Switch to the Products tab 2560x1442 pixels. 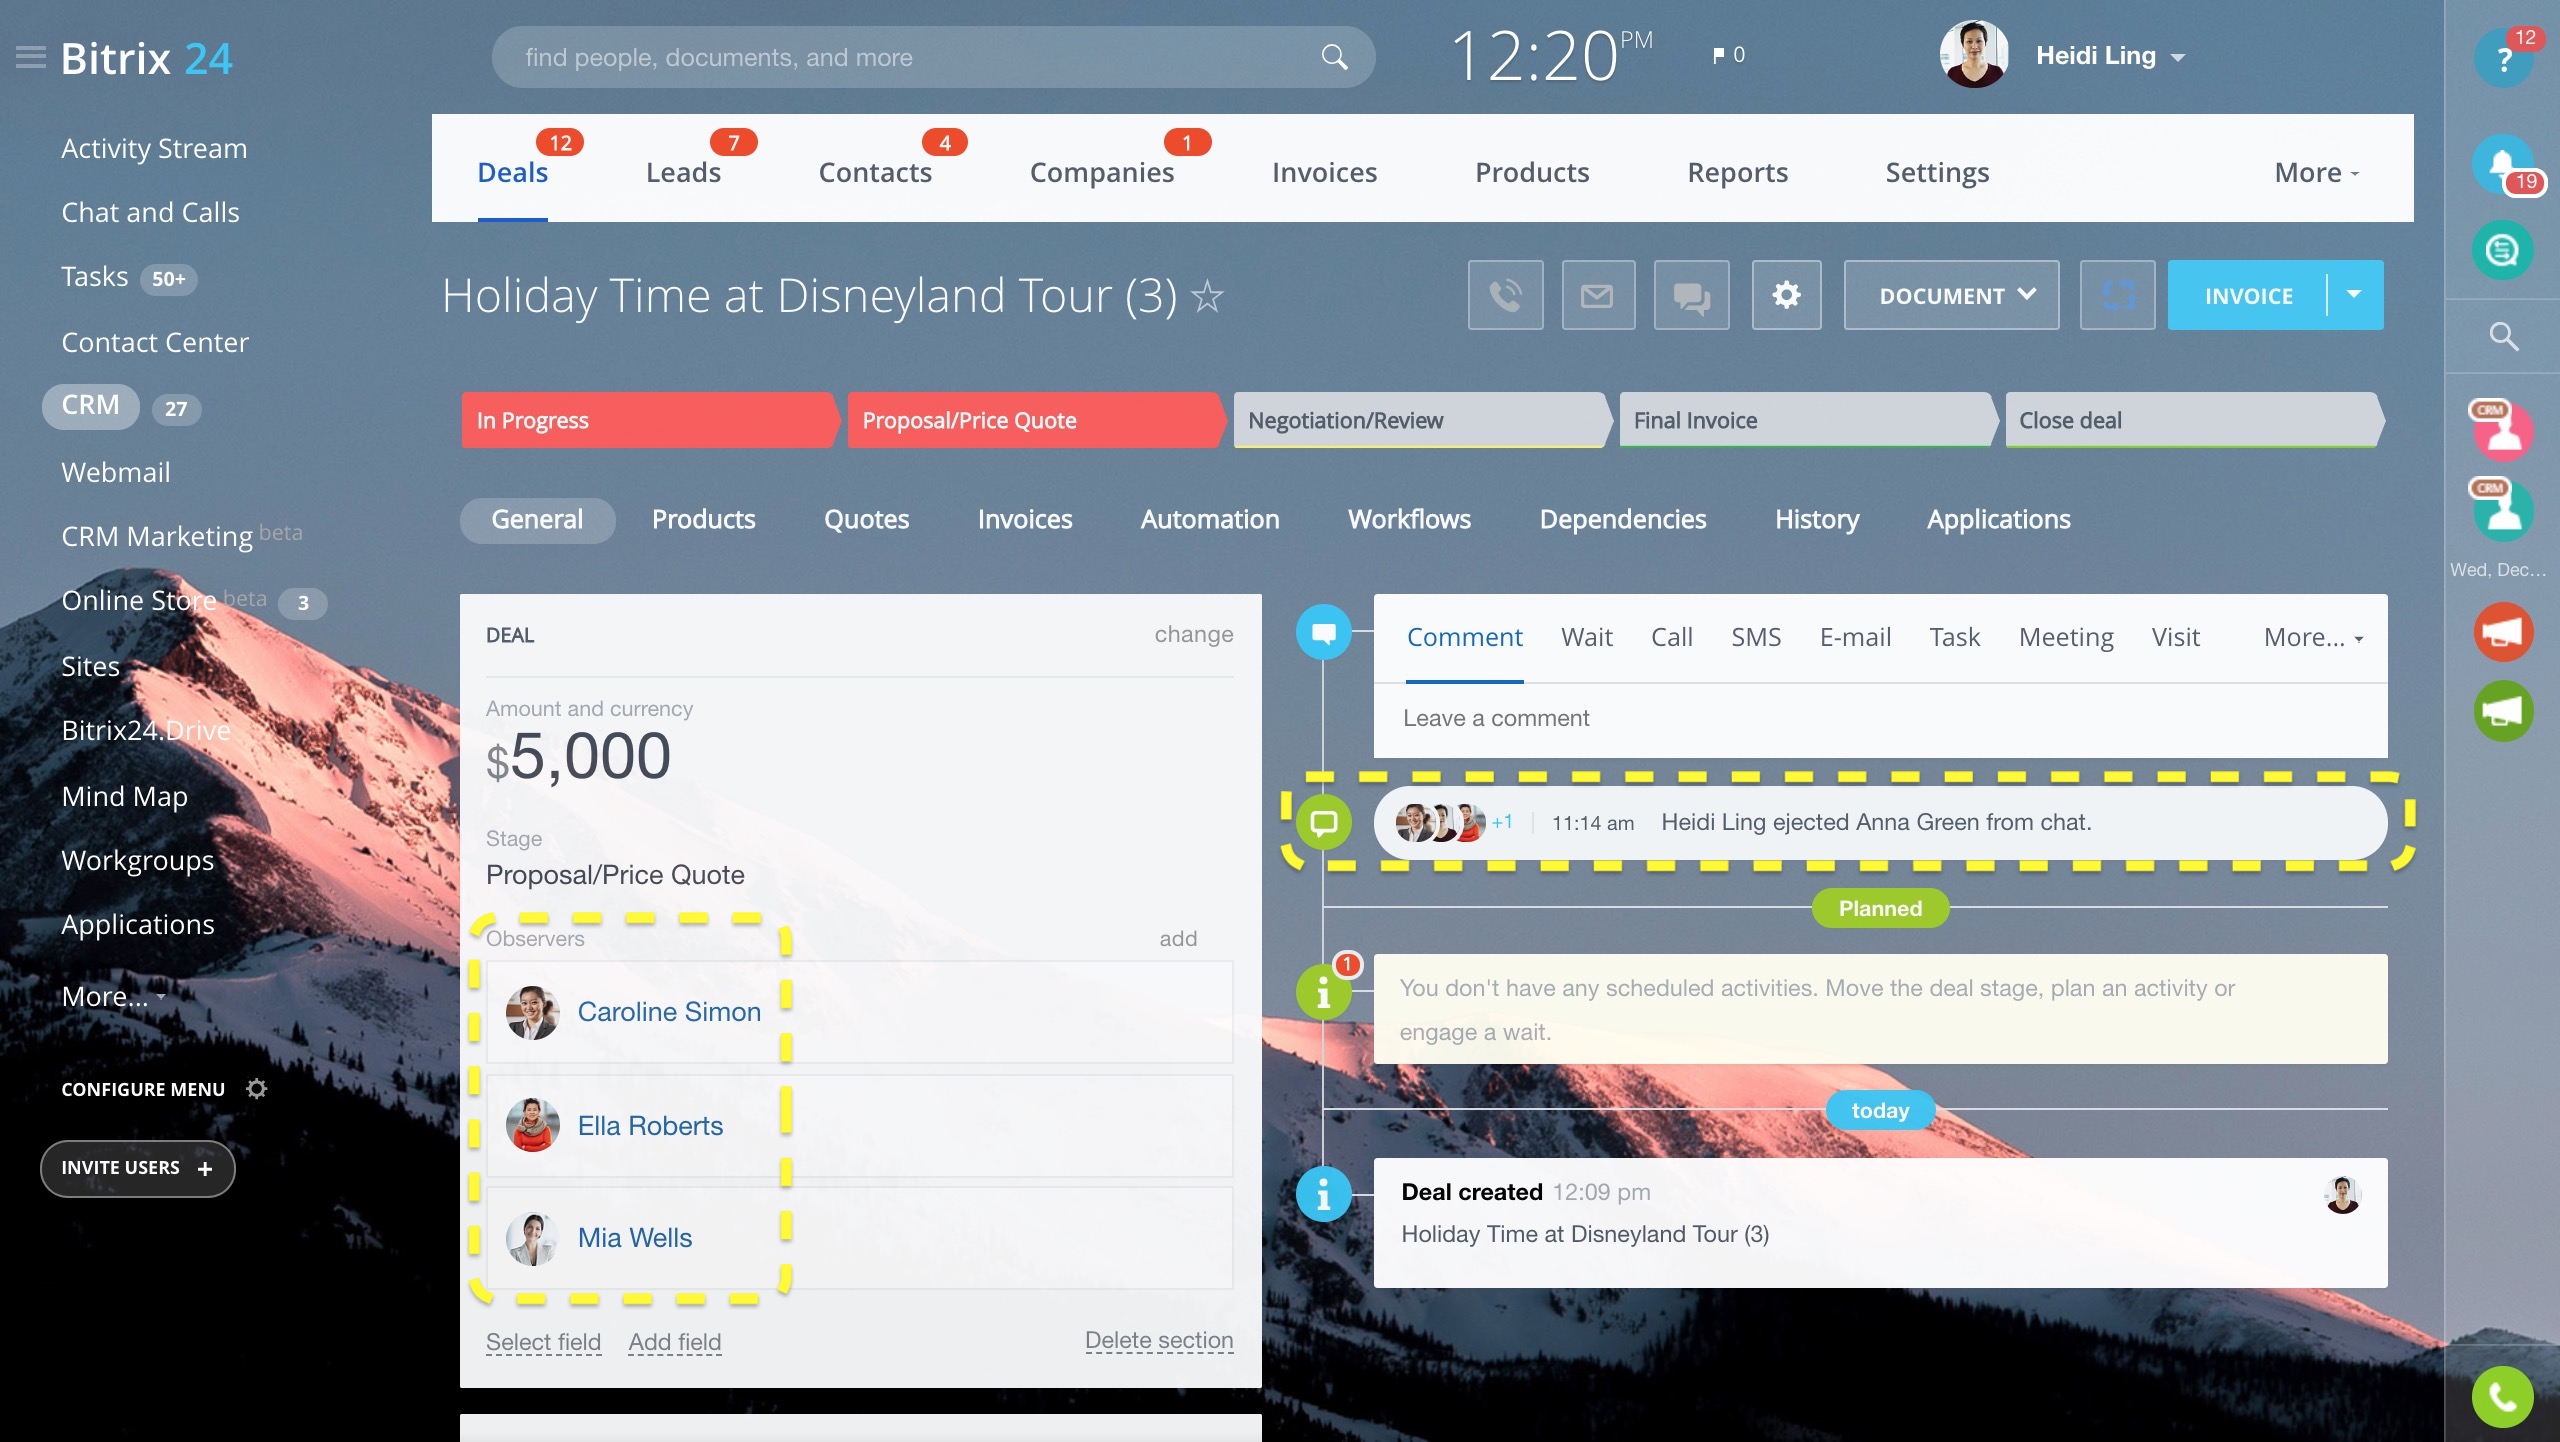tap(703, 517)
